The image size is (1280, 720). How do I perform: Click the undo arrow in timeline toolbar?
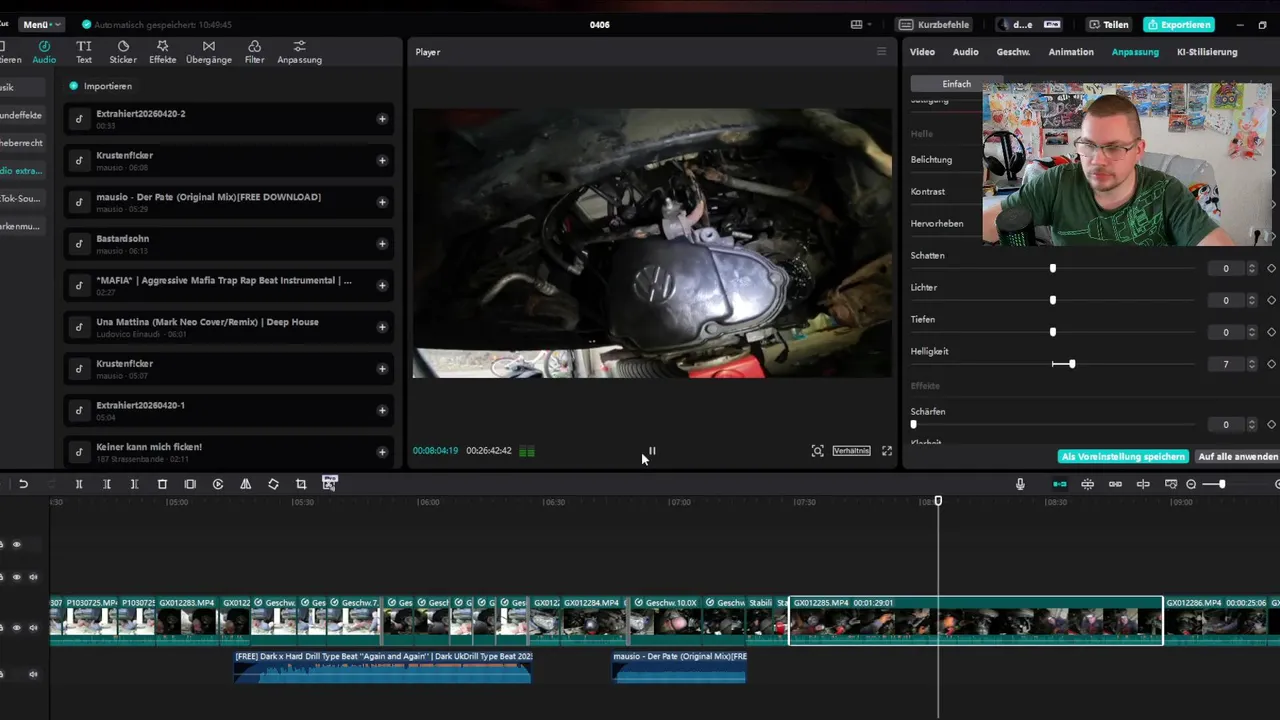[23, 484]
